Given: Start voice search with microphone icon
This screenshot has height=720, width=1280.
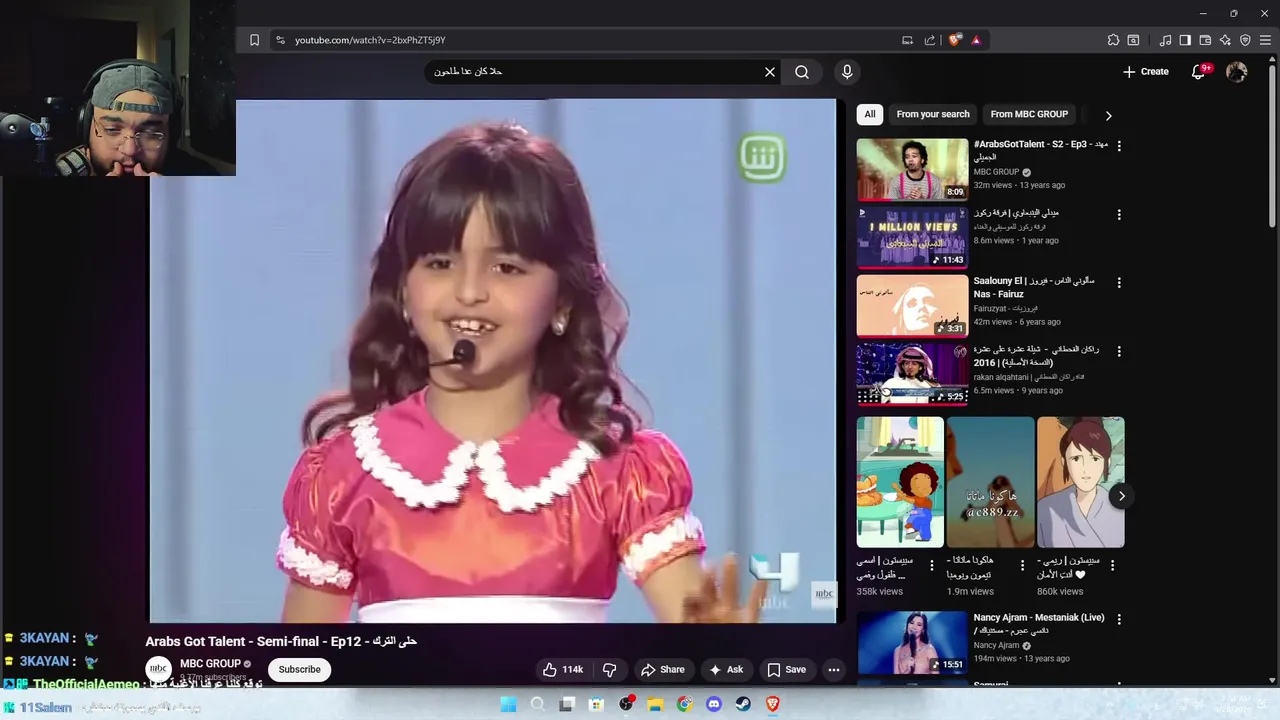Looking at the screenshot, I should coord(847,72).
